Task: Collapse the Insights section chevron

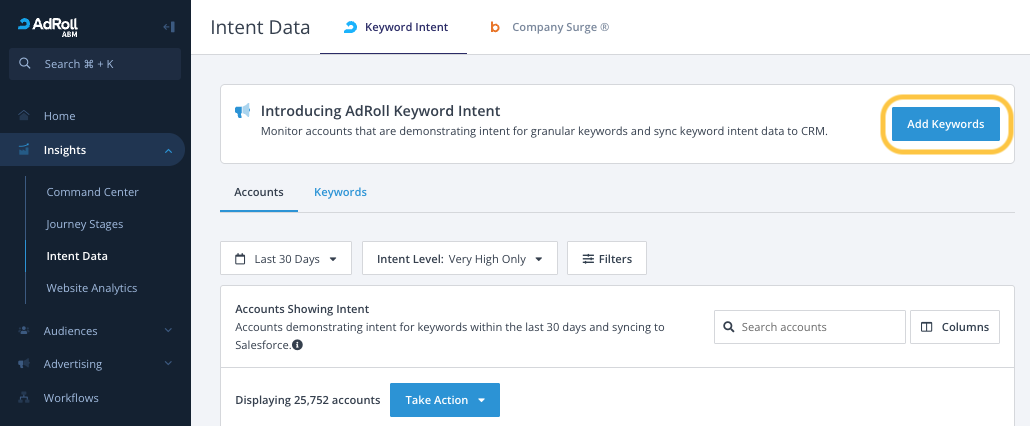Action: coord(168,150)
